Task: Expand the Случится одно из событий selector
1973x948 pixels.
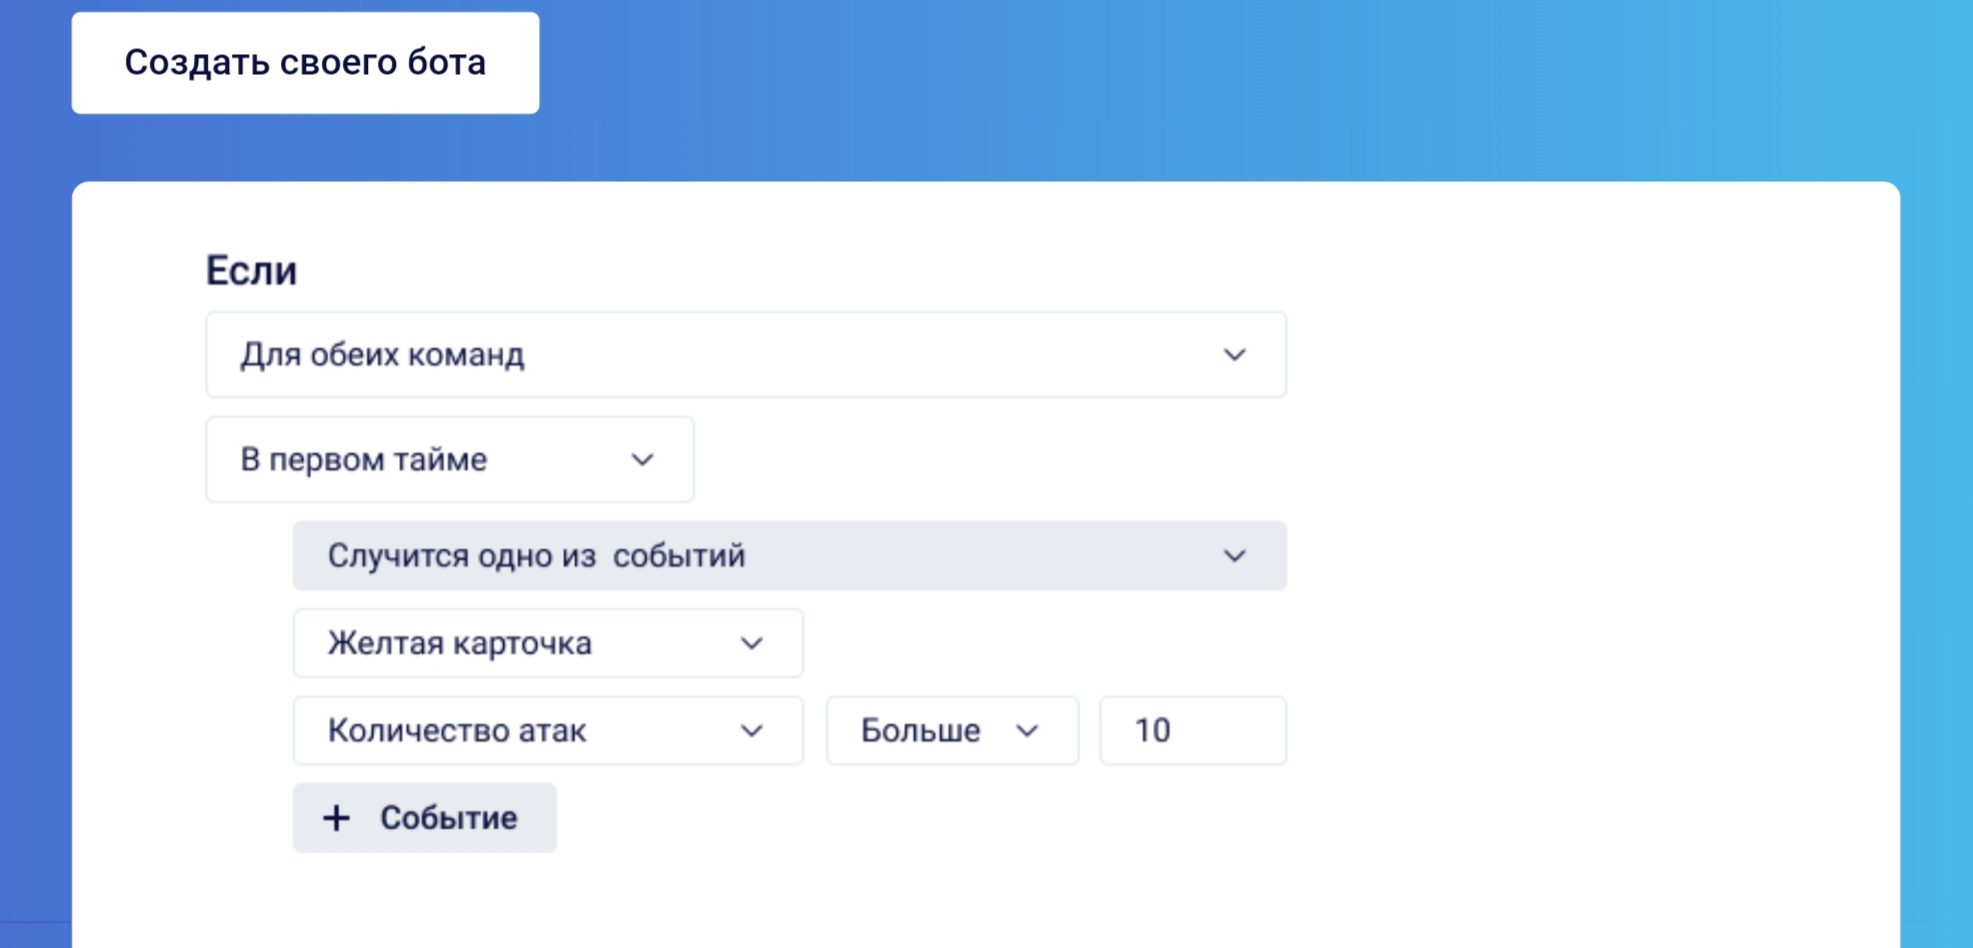Action: [788, 555]
